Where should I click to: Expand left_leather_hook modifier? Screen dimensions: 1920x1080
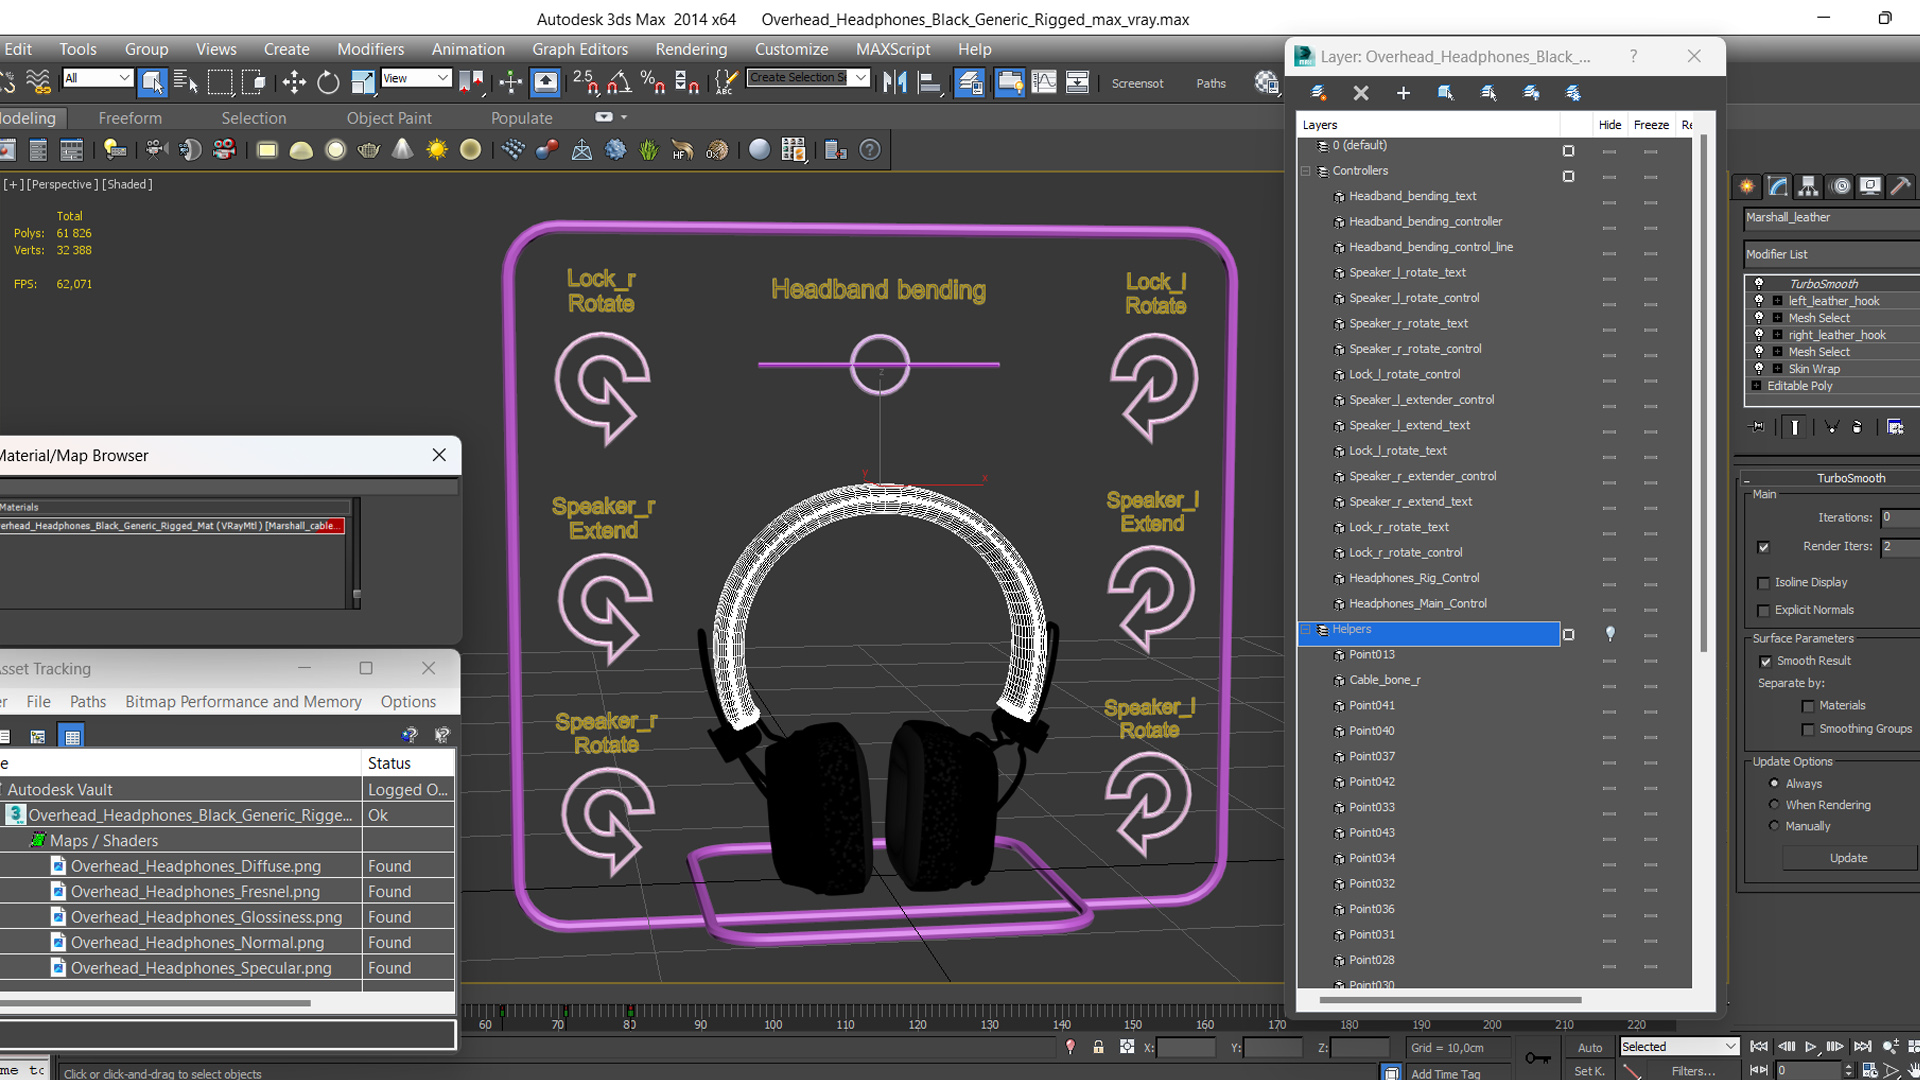click(x=1777, y=301)
